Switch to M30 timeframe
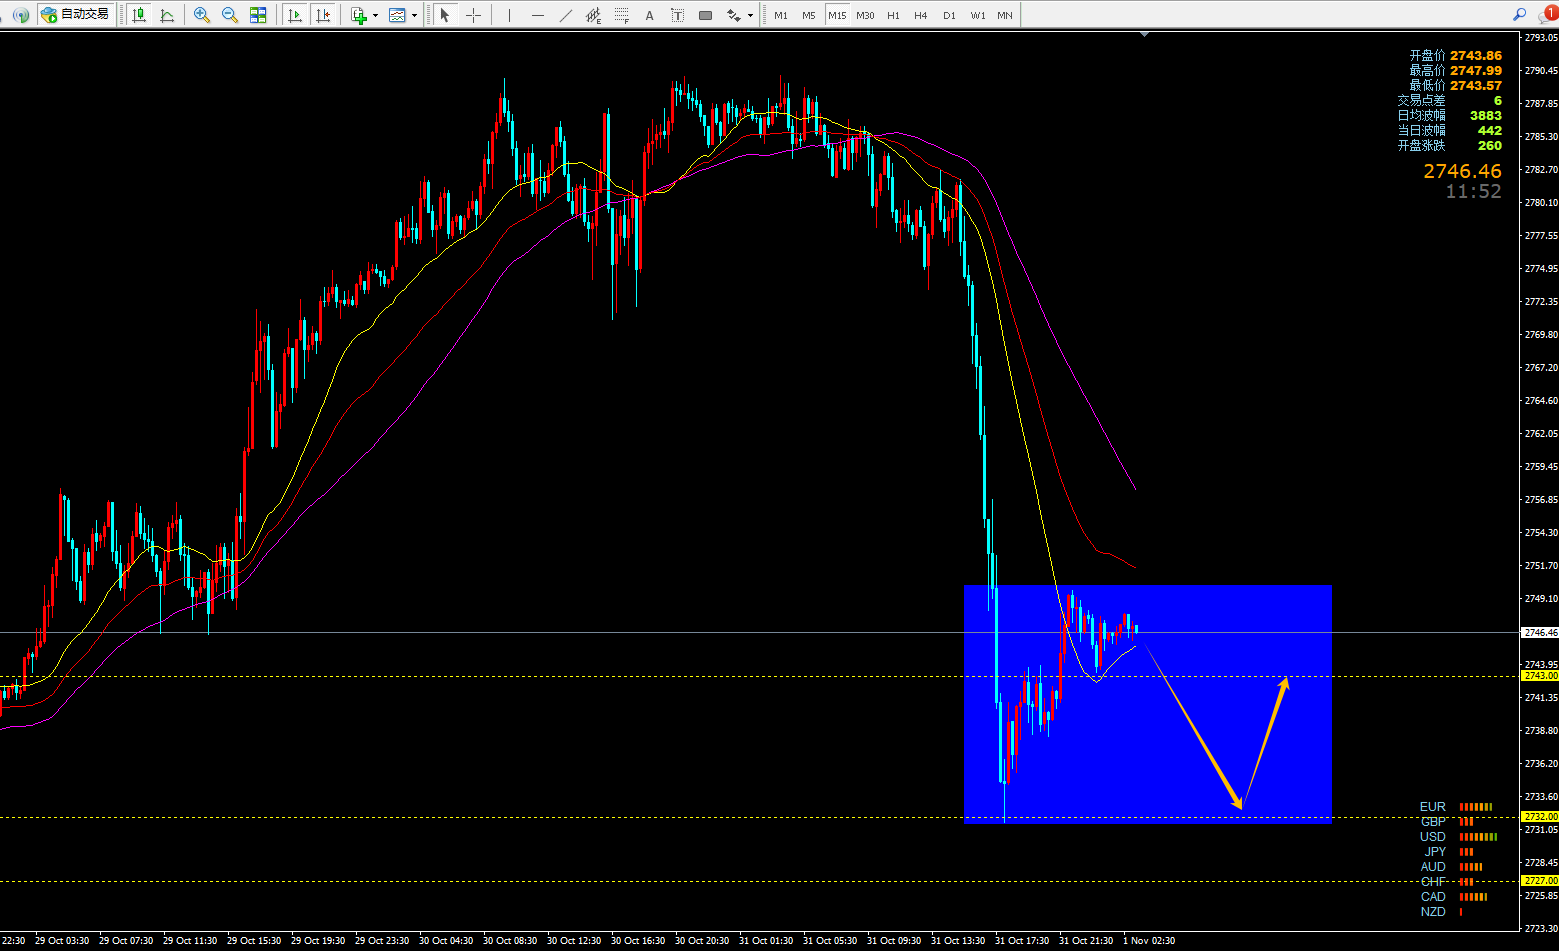This screenshot has width=1559, height=951. [x=865, y=15]
